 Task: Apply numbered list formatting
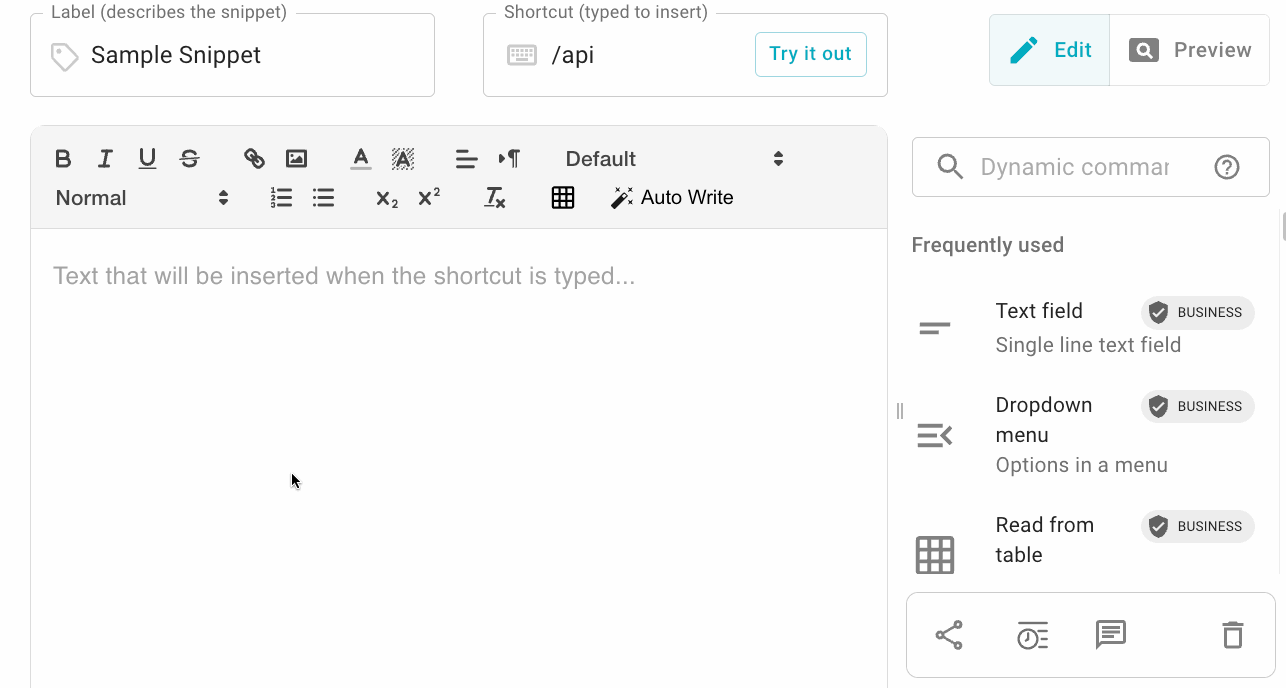281,198
